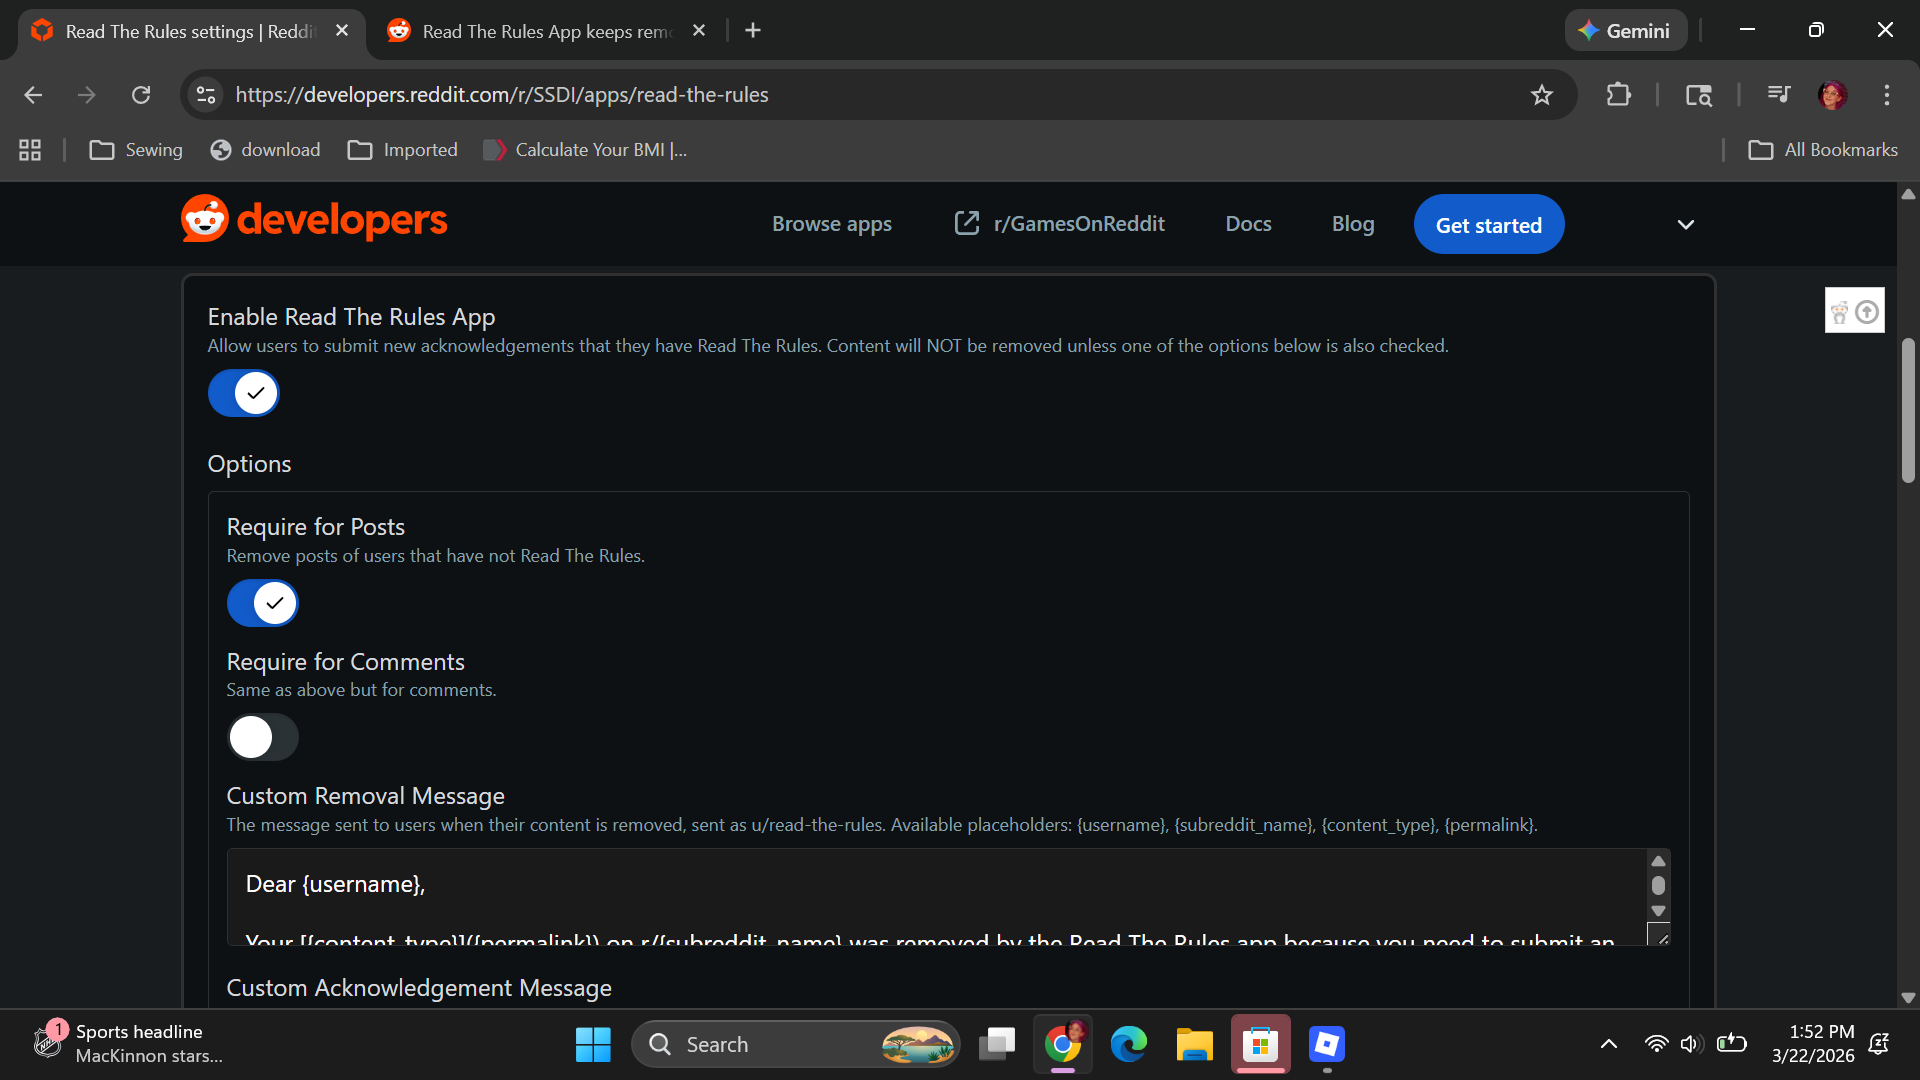This screenshot has height=1080, width=1920.
Task: Open the Chrome extensions puzzle icon
Action: pos(1618,95)
